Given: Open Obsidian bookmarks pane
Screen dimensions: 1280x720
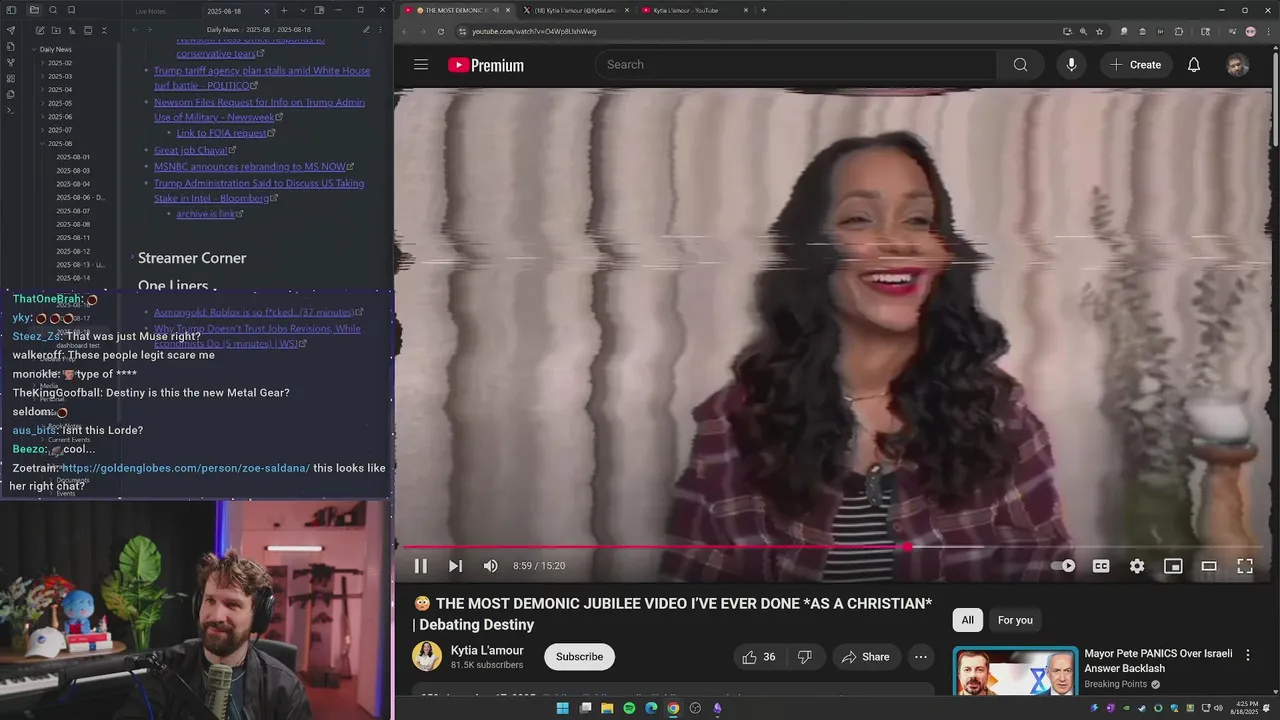Looking at the screenshot, I should click(72, 10).
